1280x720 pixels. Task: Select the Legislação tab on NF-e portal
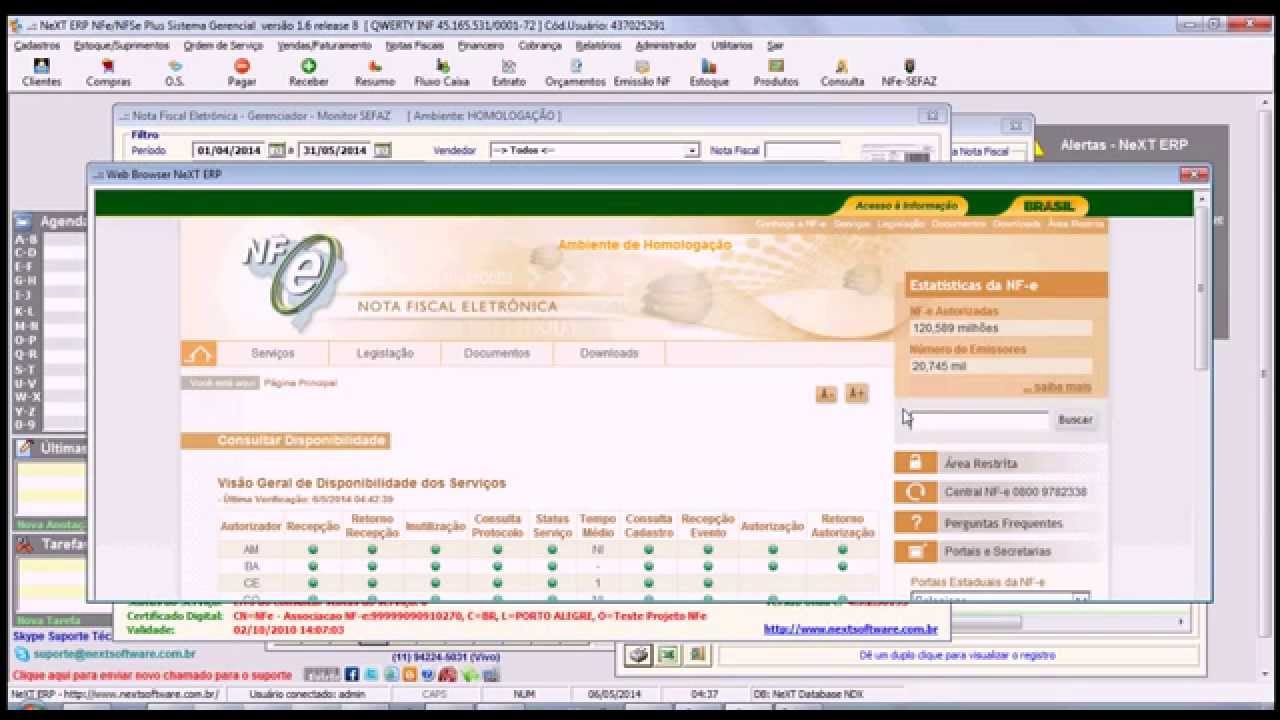385,353
